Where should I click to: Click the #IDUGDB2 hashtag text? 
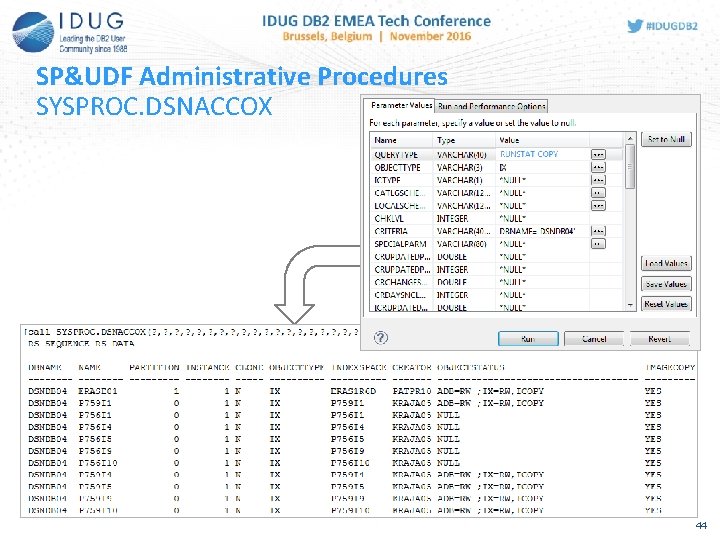coord(671,26)
